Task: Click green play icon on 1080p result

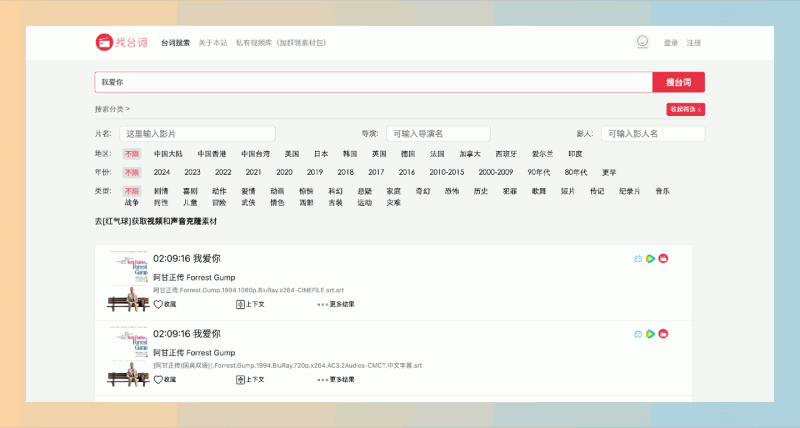Action: [x=651, y=259]
